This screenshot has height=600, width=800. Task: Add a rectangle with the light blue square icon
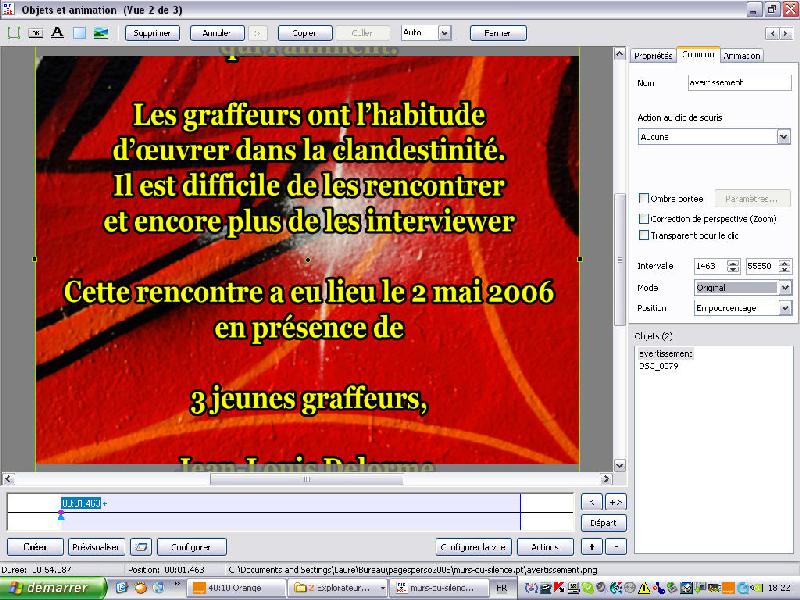[x=79, y=33]
